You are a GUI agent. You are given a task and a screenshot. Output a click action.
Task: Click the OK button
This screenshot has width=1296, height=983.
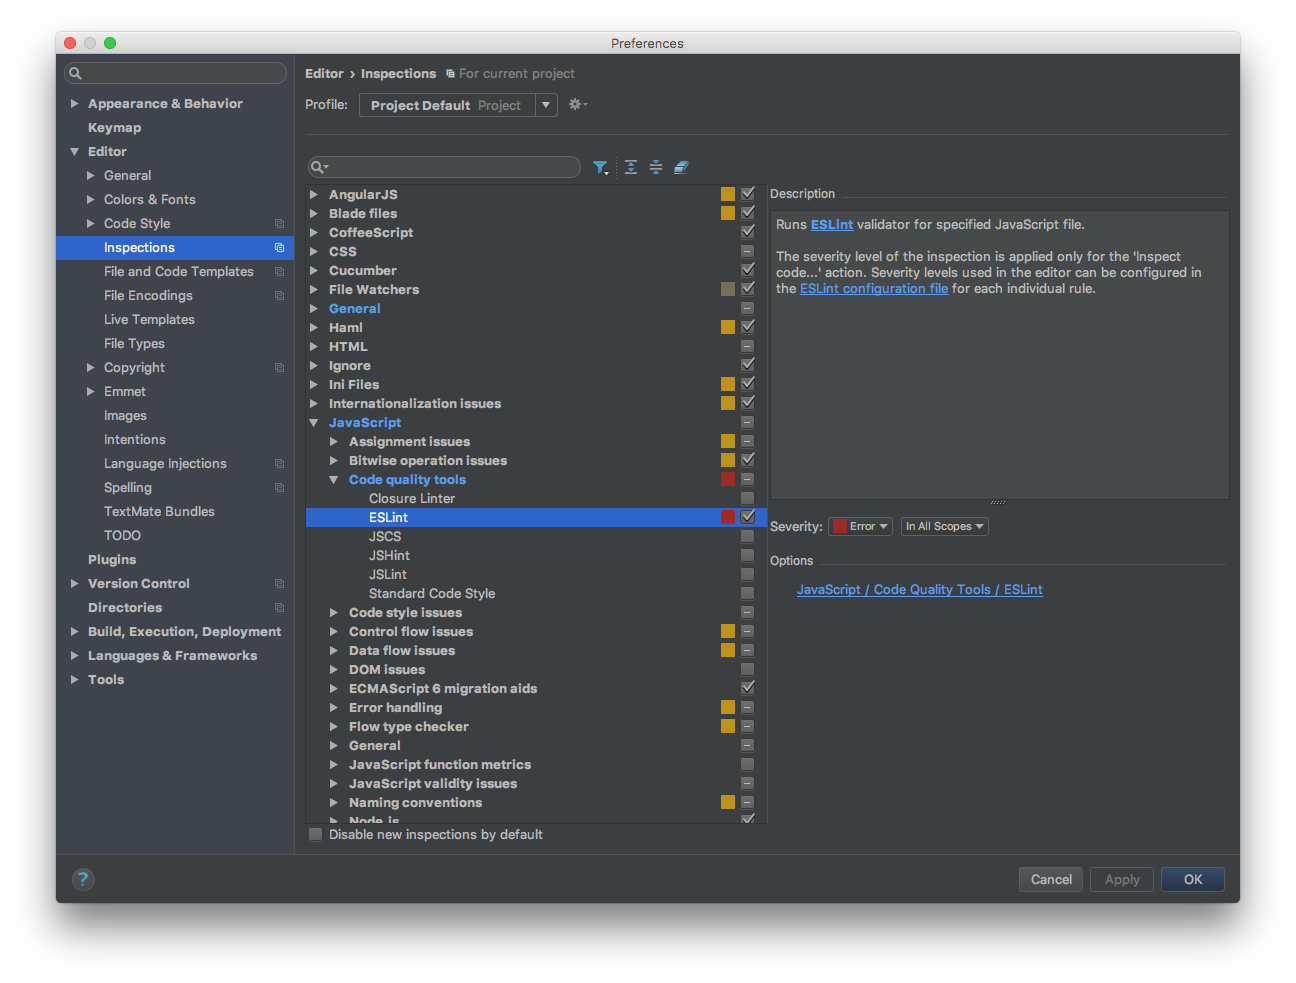(1192, 879)
